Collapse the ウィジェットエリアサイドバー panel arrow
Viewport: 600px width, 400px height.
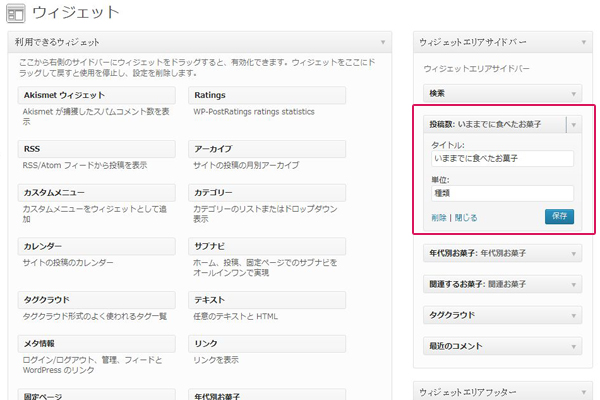[x=584, y=42]
